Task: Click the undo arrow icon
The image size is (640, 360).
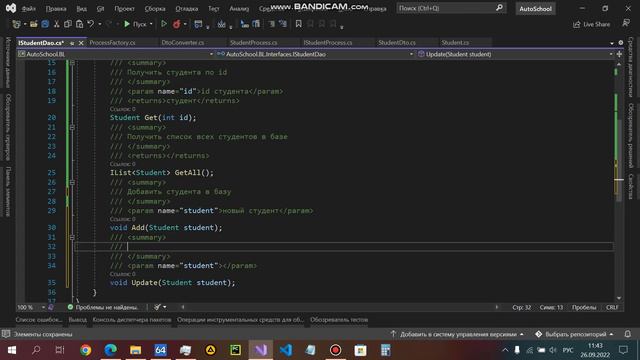Action: point(91,24)
